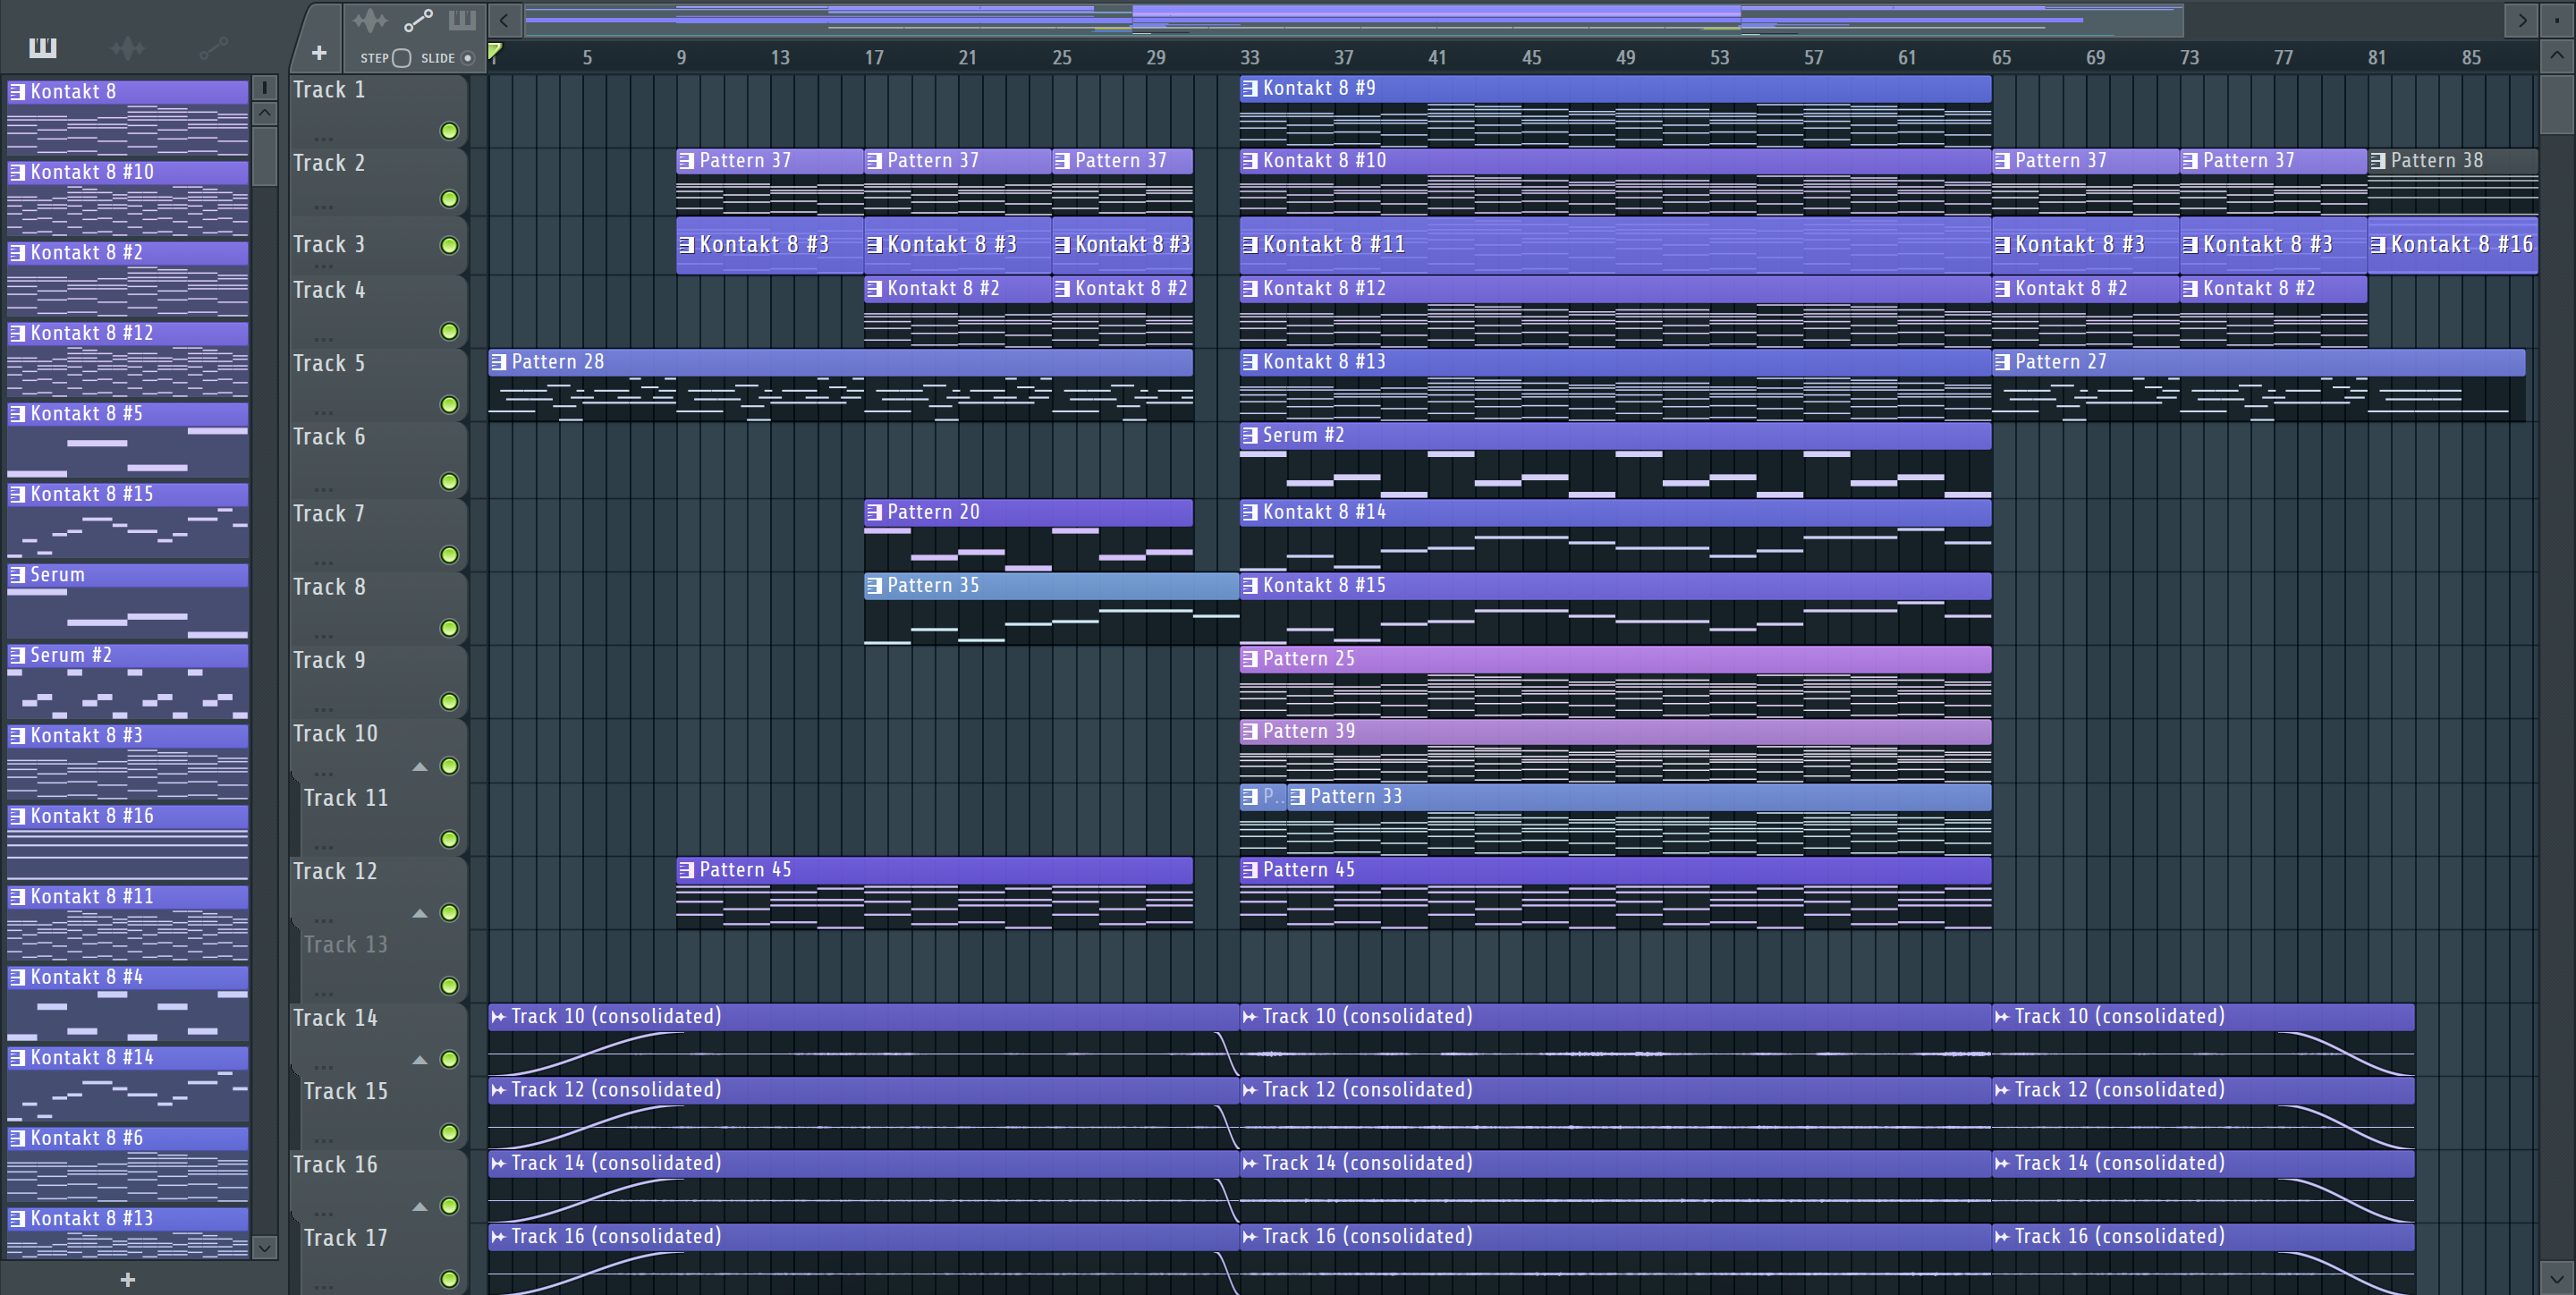Click the playlist vertical scrollbar thumb
The width and height of the screenshot is (2576, 1295).
(x=2557, y=103)
